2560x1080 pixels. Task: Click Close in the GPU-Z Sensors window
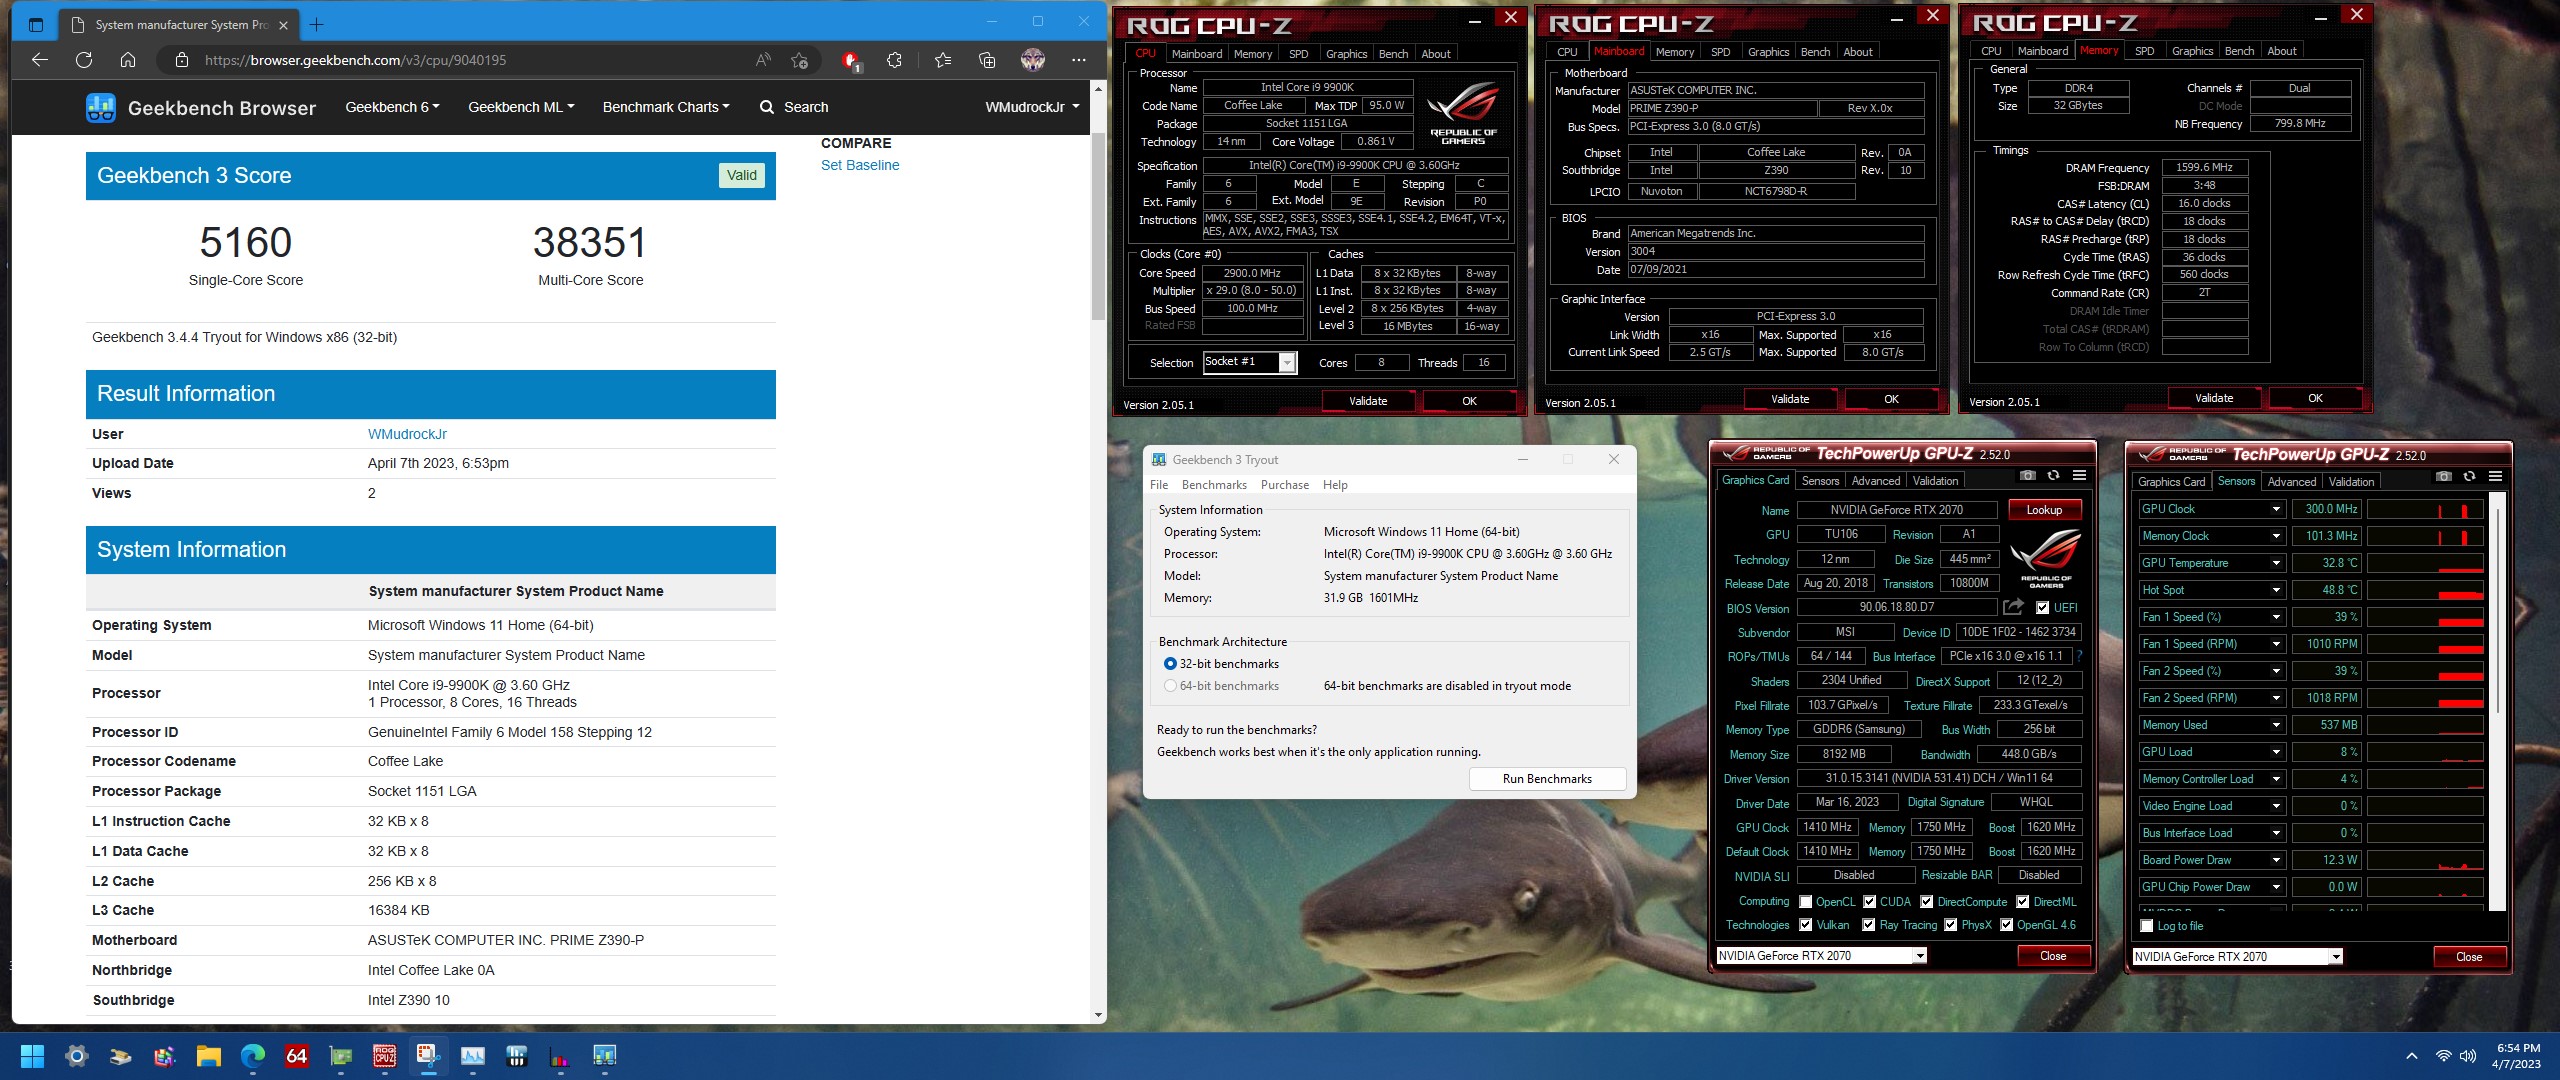[2469, 957]
